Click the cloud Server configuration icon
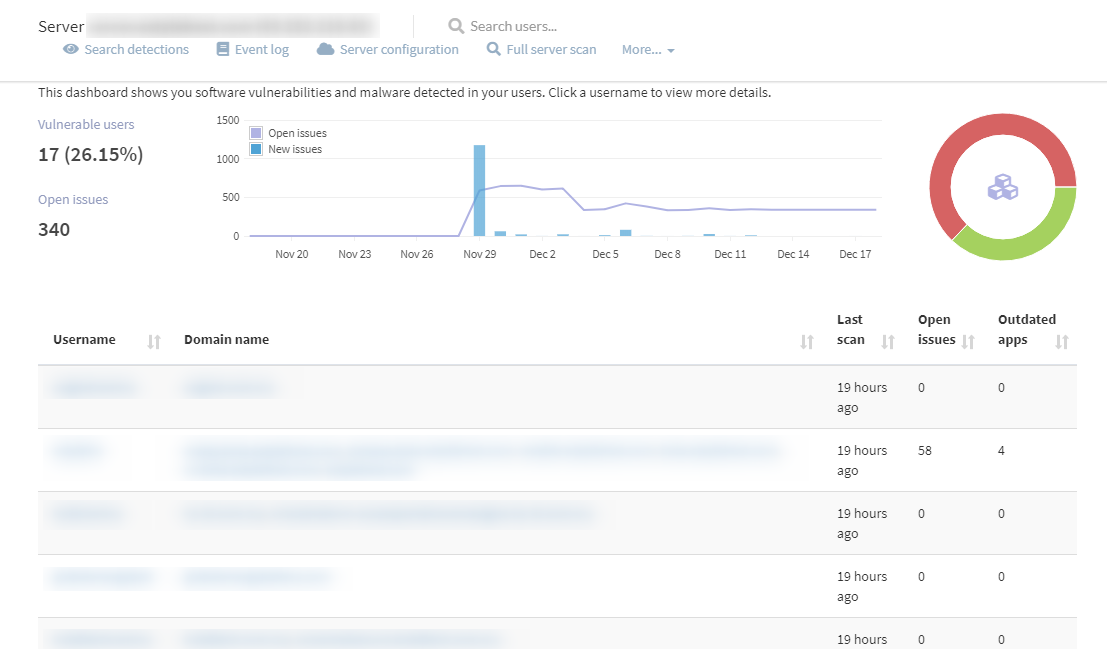The height and width of the screenshot is (649, 1107). [x=325, y=49]
